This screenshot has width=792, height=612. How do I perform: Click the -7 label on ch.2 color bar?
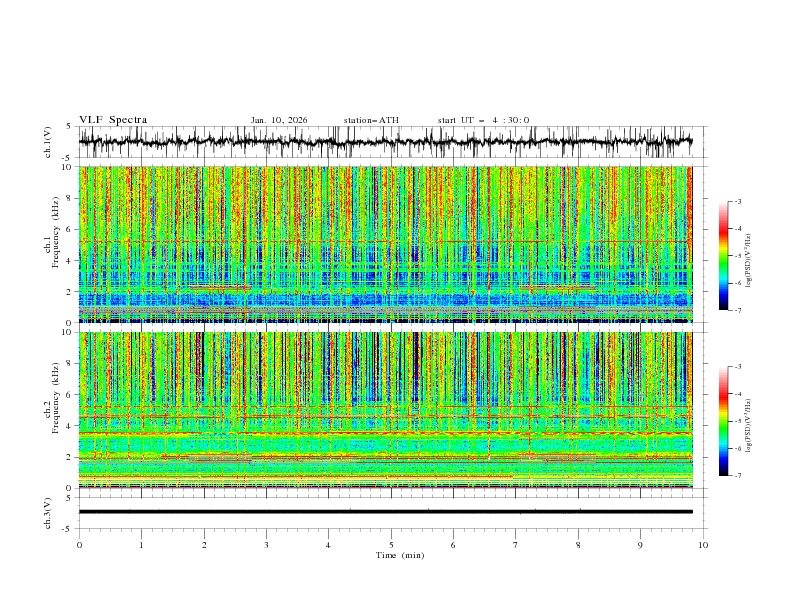(738, 476)
